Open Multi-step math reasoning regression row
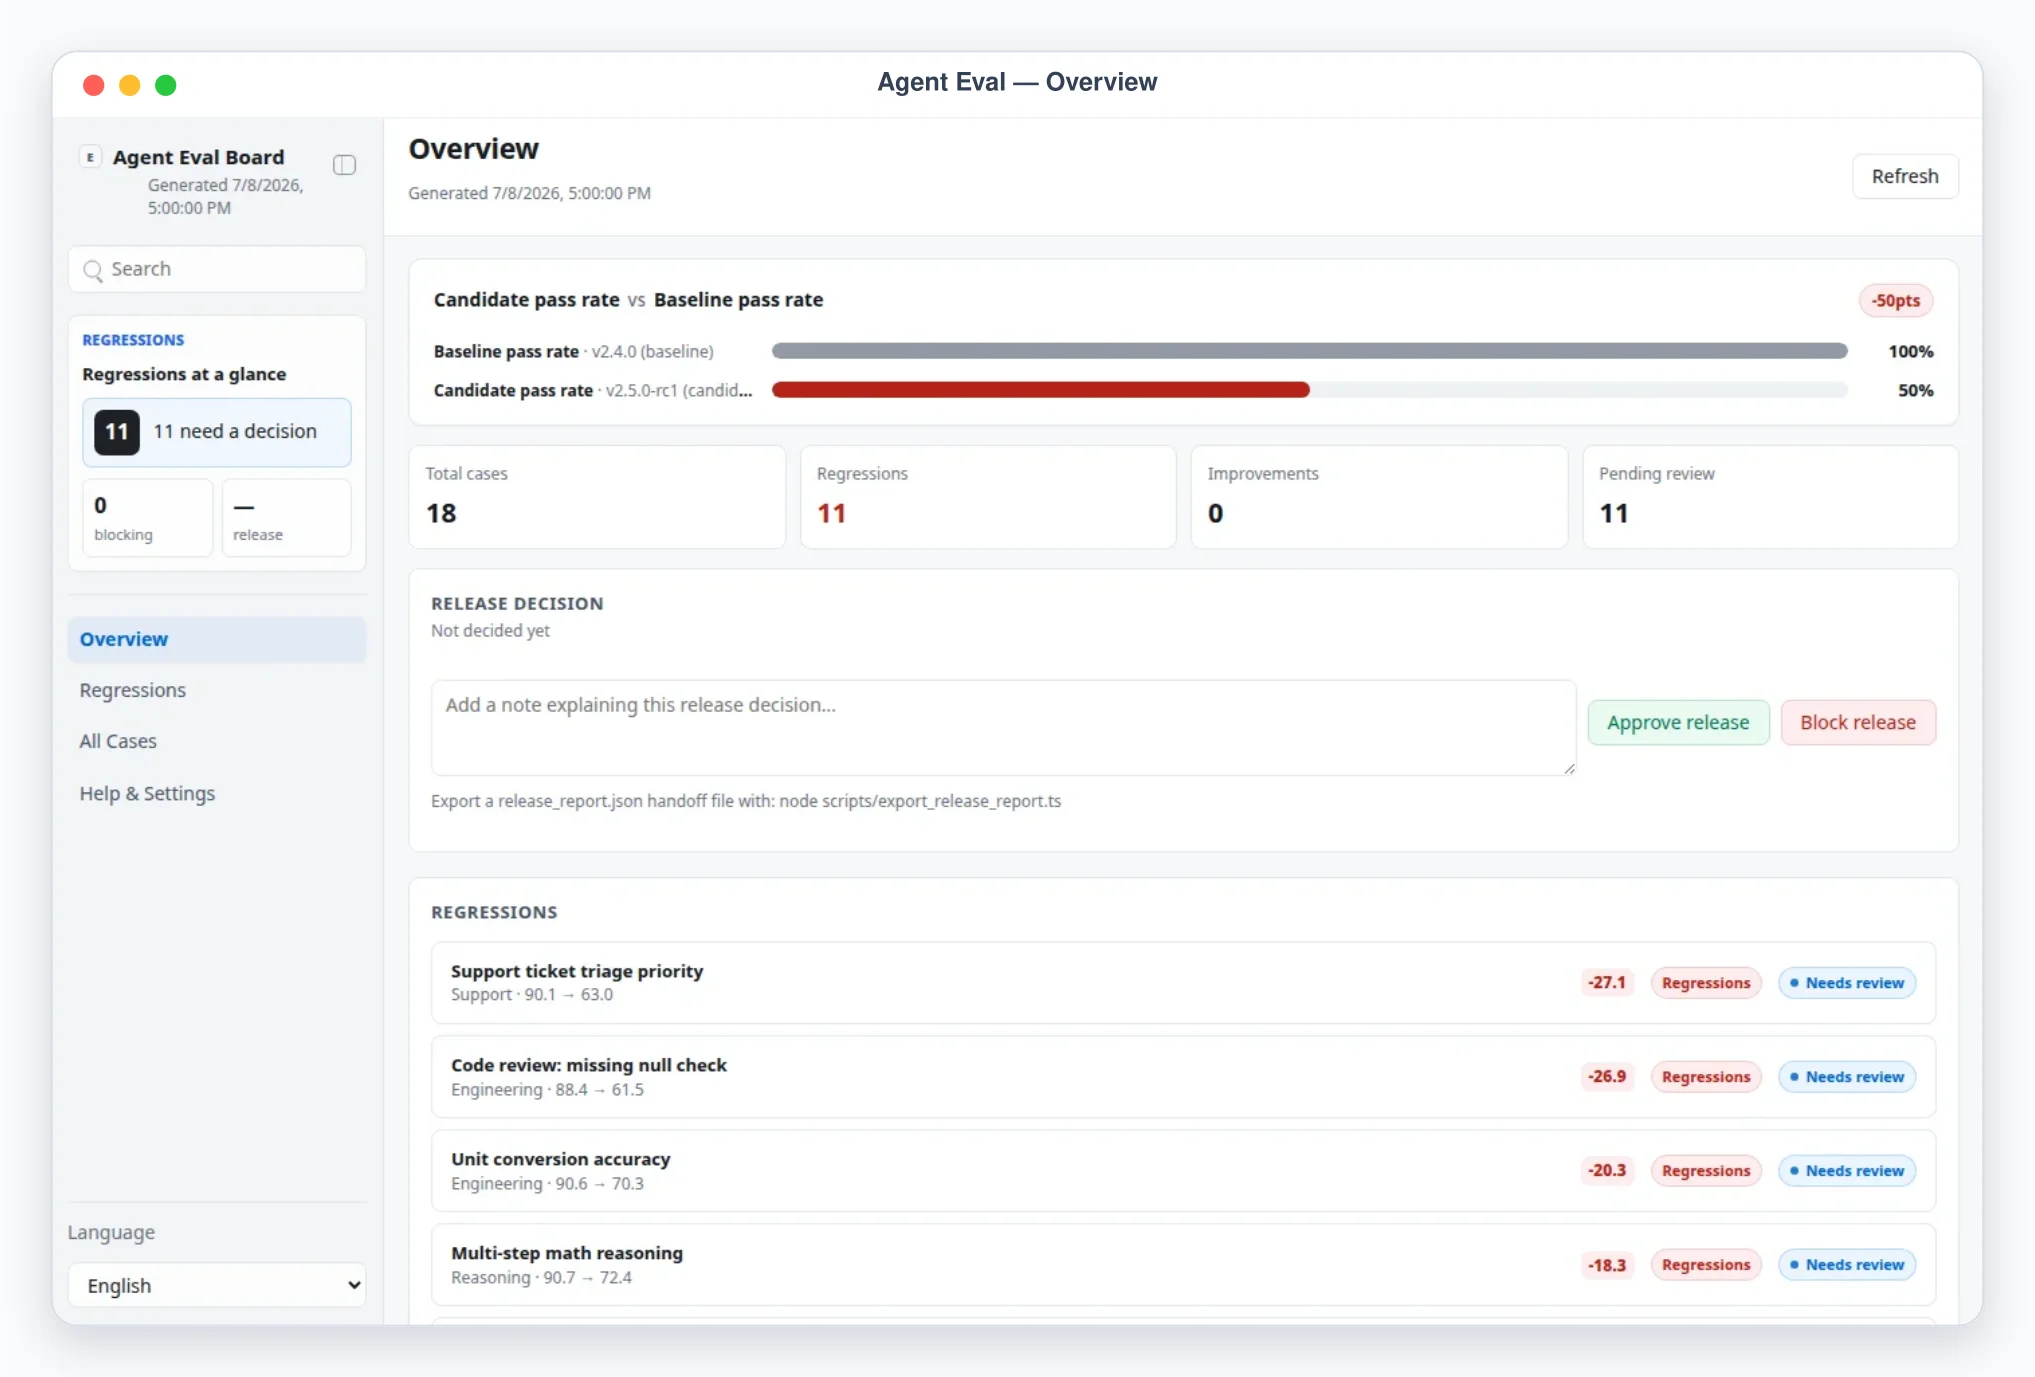Screen dimensions: 2035x1377 coord(1183,1265)
